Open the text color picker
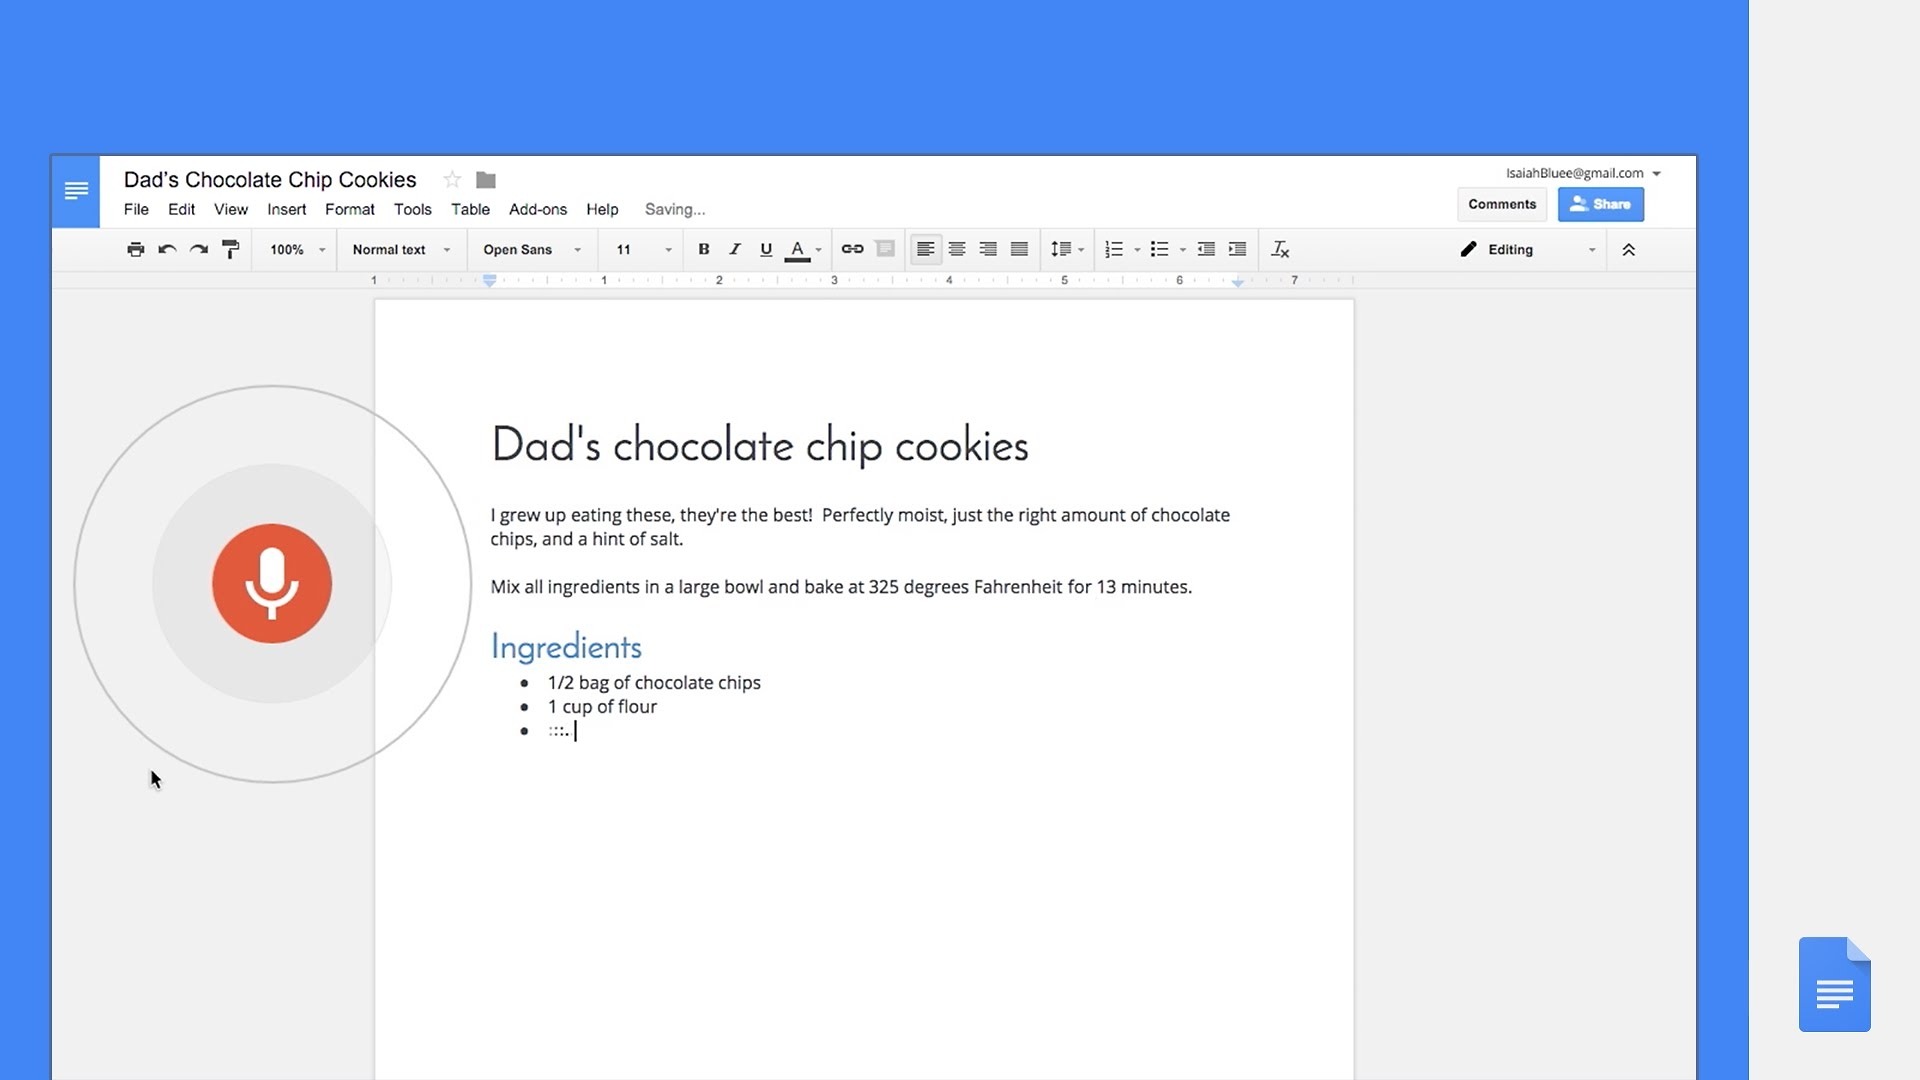 [798, 250]
